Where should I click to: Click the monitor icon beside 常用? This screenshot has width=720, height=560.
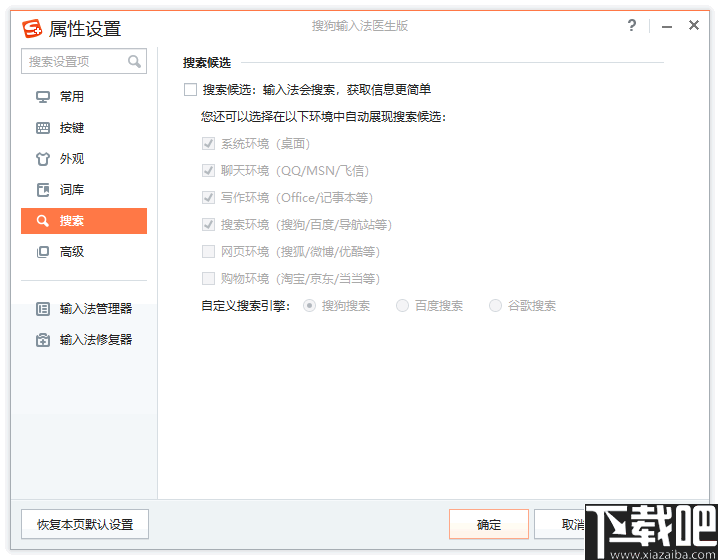click(x=43, y=97)
